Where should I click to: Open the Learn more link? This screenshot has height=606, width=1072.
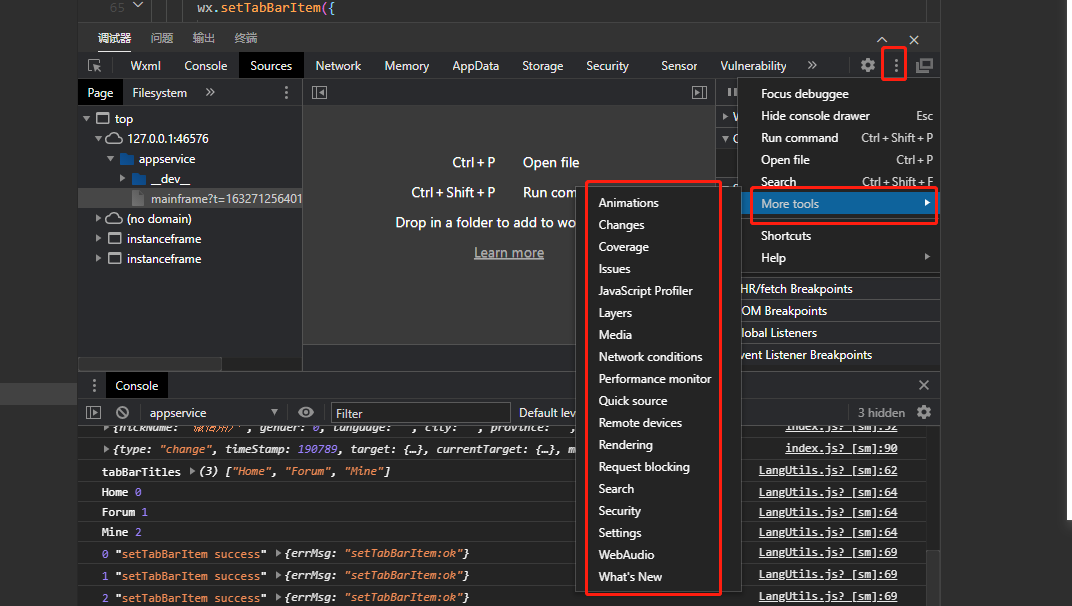coord(509,253)
